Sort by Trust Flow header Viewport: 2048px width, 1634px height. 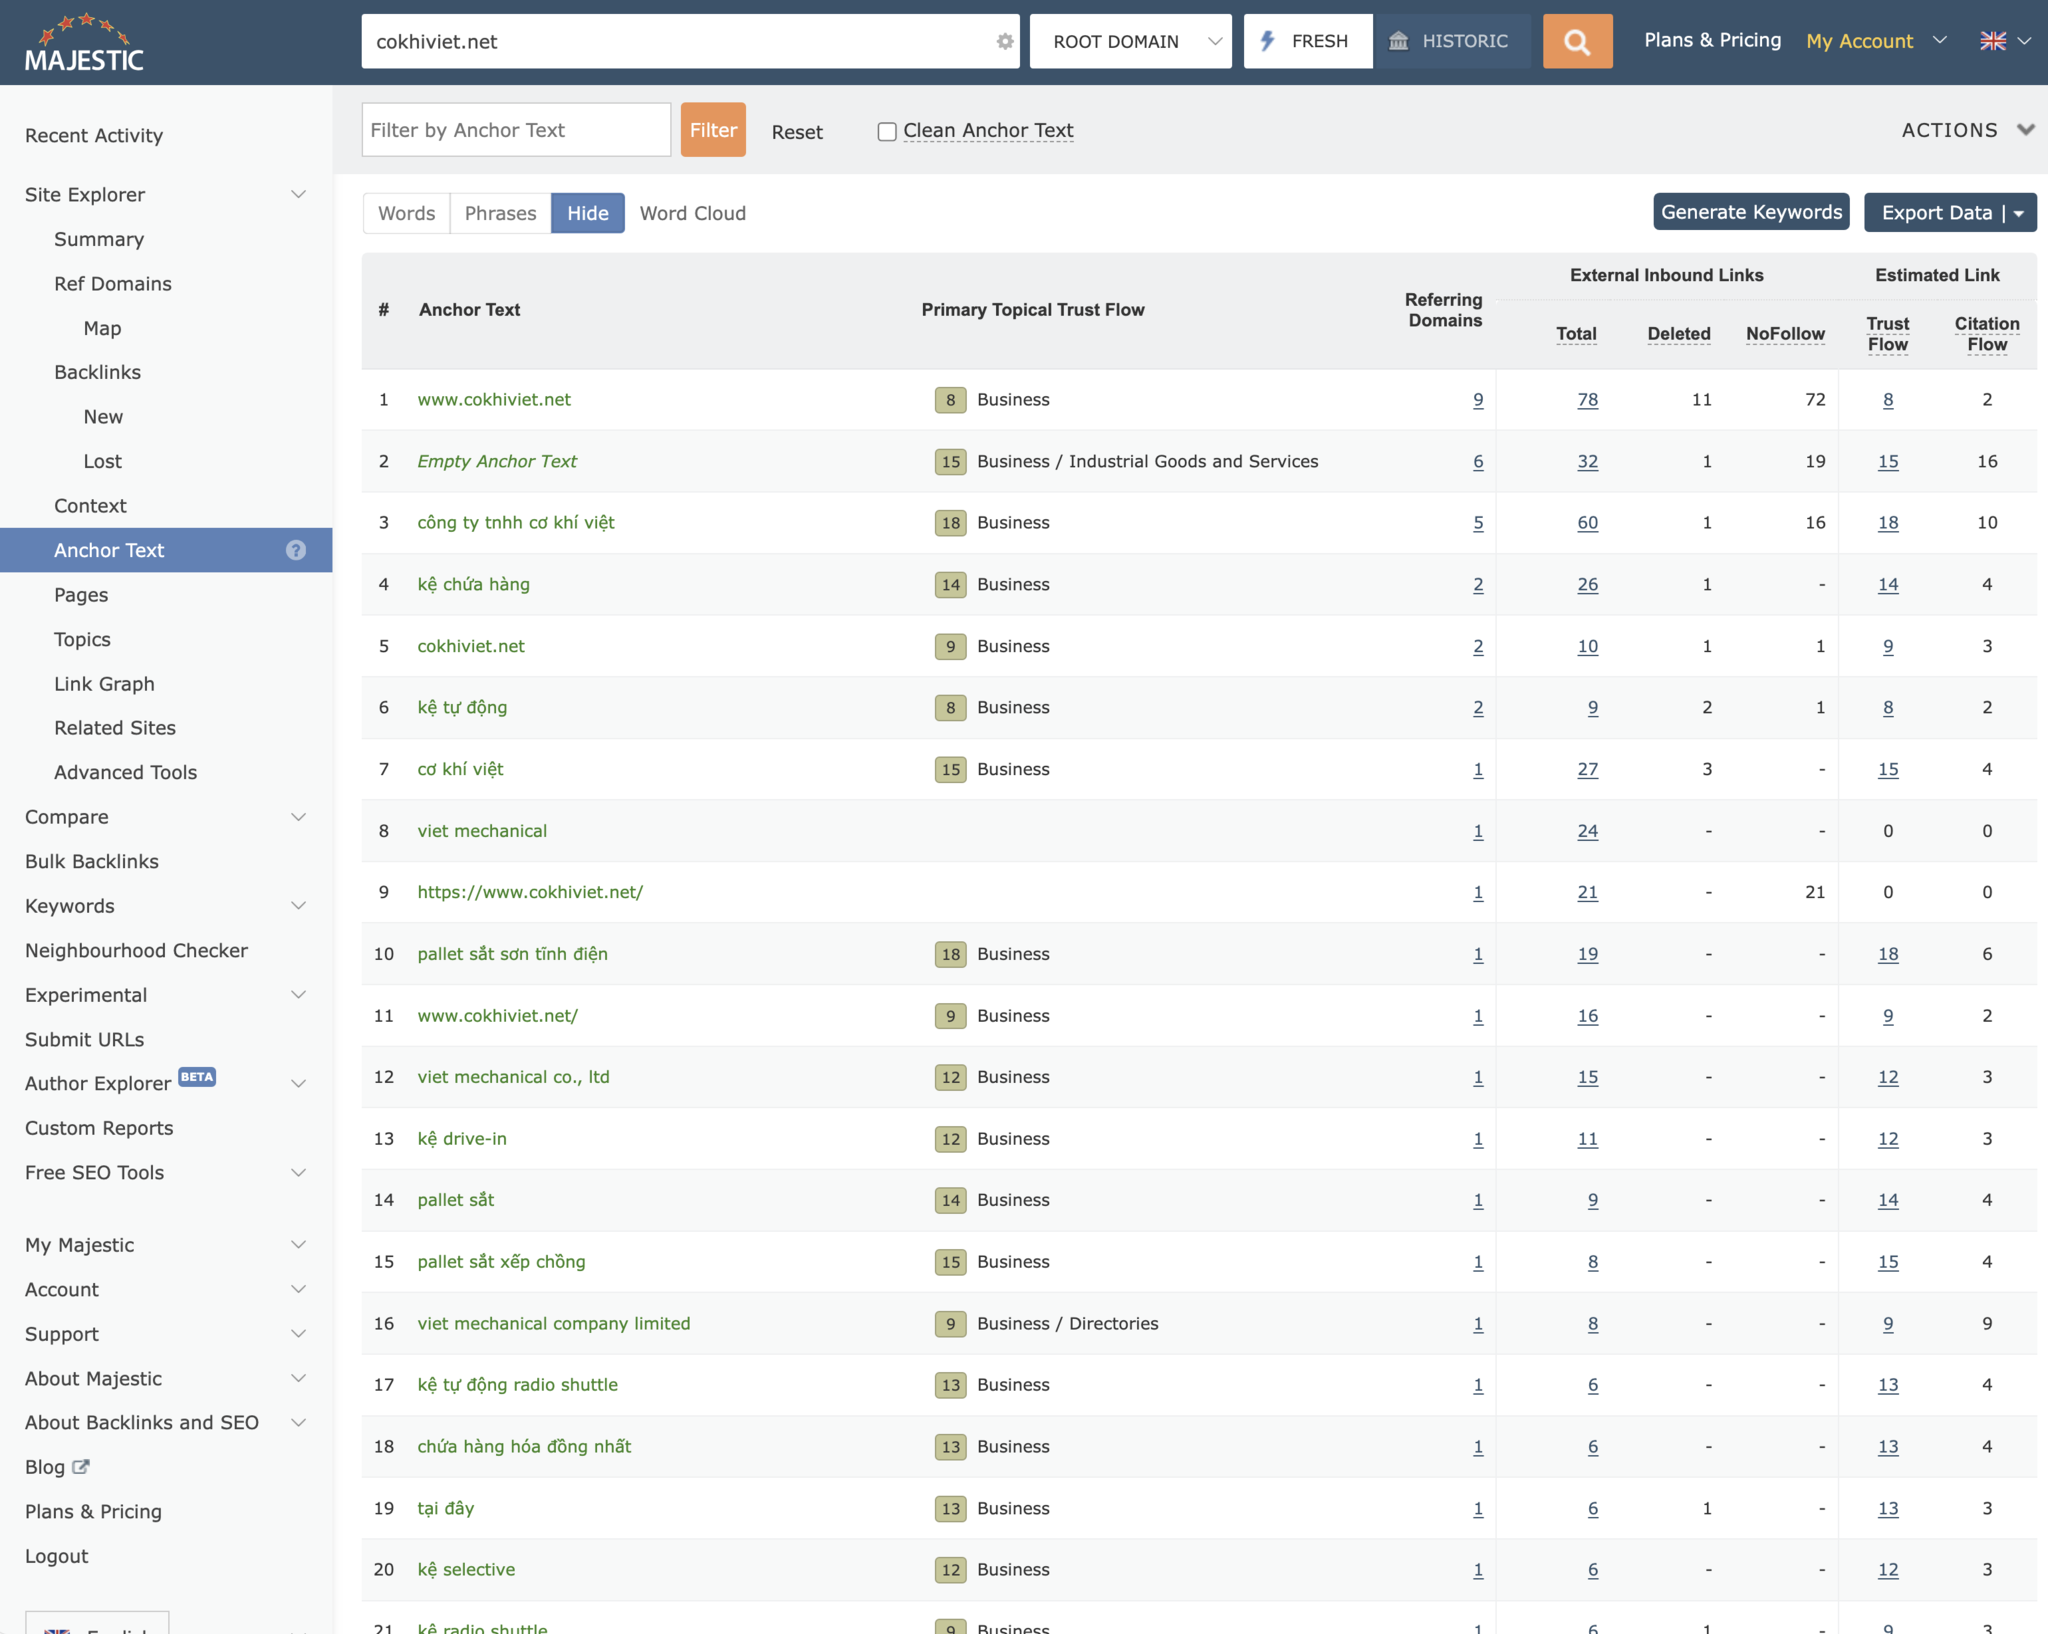[x=1887, y=333]
